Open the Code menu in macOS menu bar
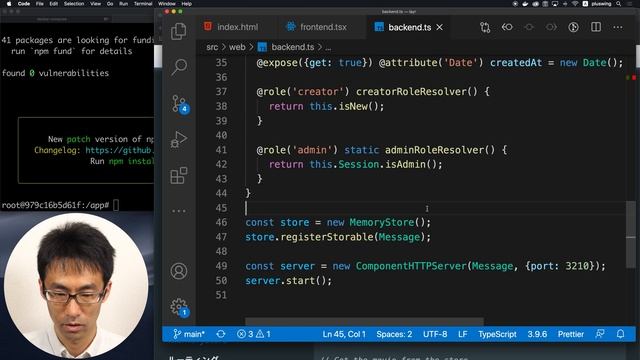Viewport: 640px width, 360px height. [x=24, y=4]
